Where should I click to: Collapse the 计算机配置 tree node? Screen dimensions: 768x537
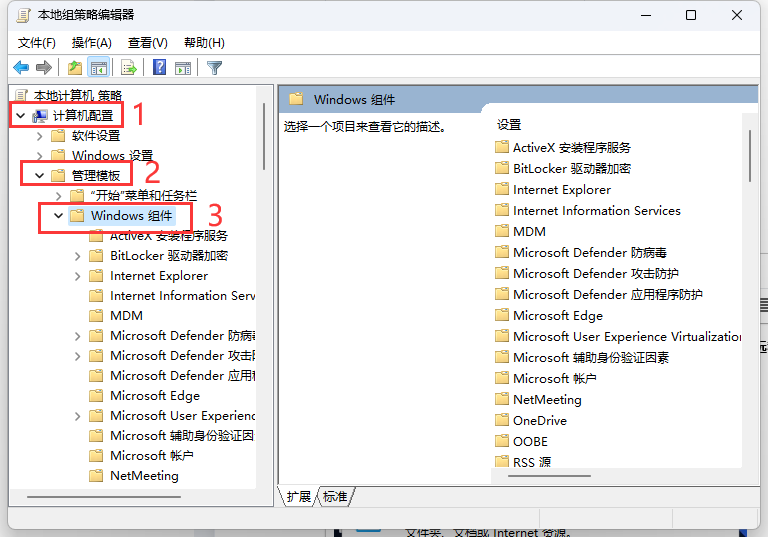[x=20, y=116]
